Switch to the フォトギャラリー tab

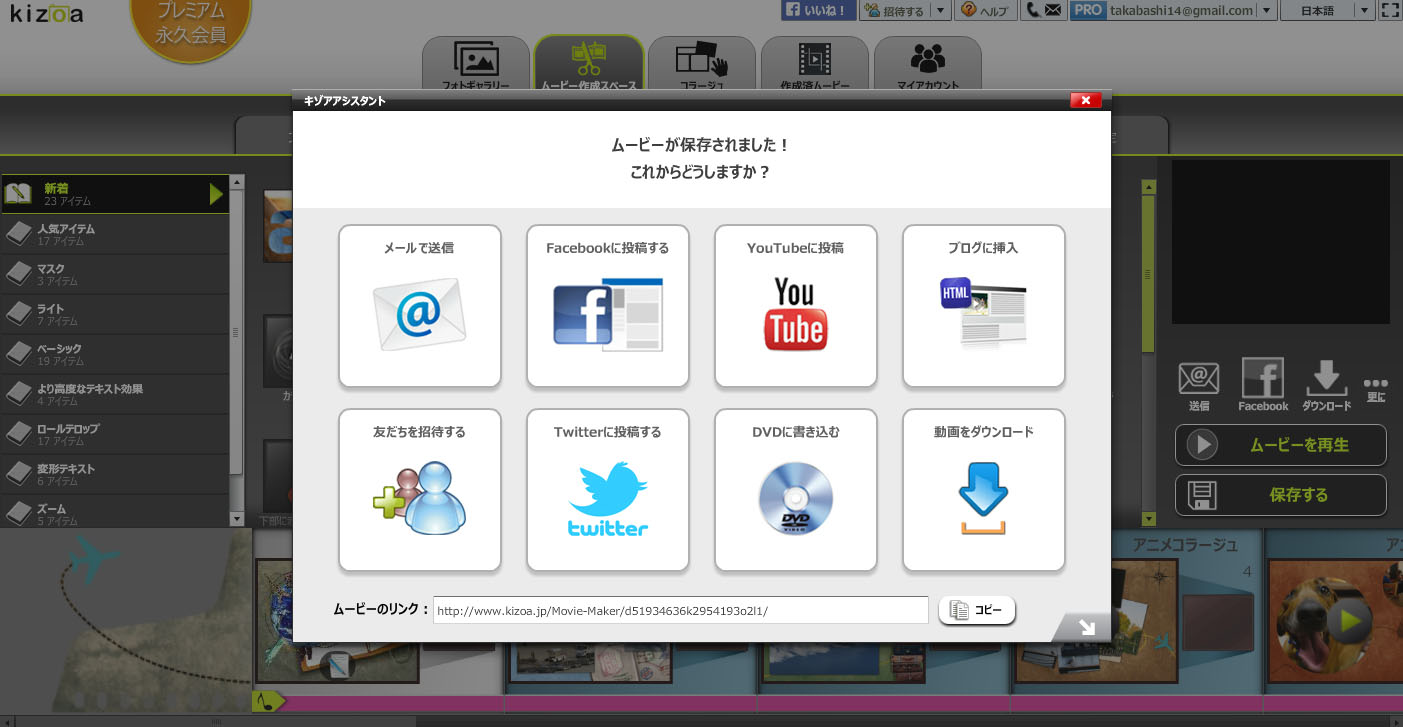click(x=476, y=66)
